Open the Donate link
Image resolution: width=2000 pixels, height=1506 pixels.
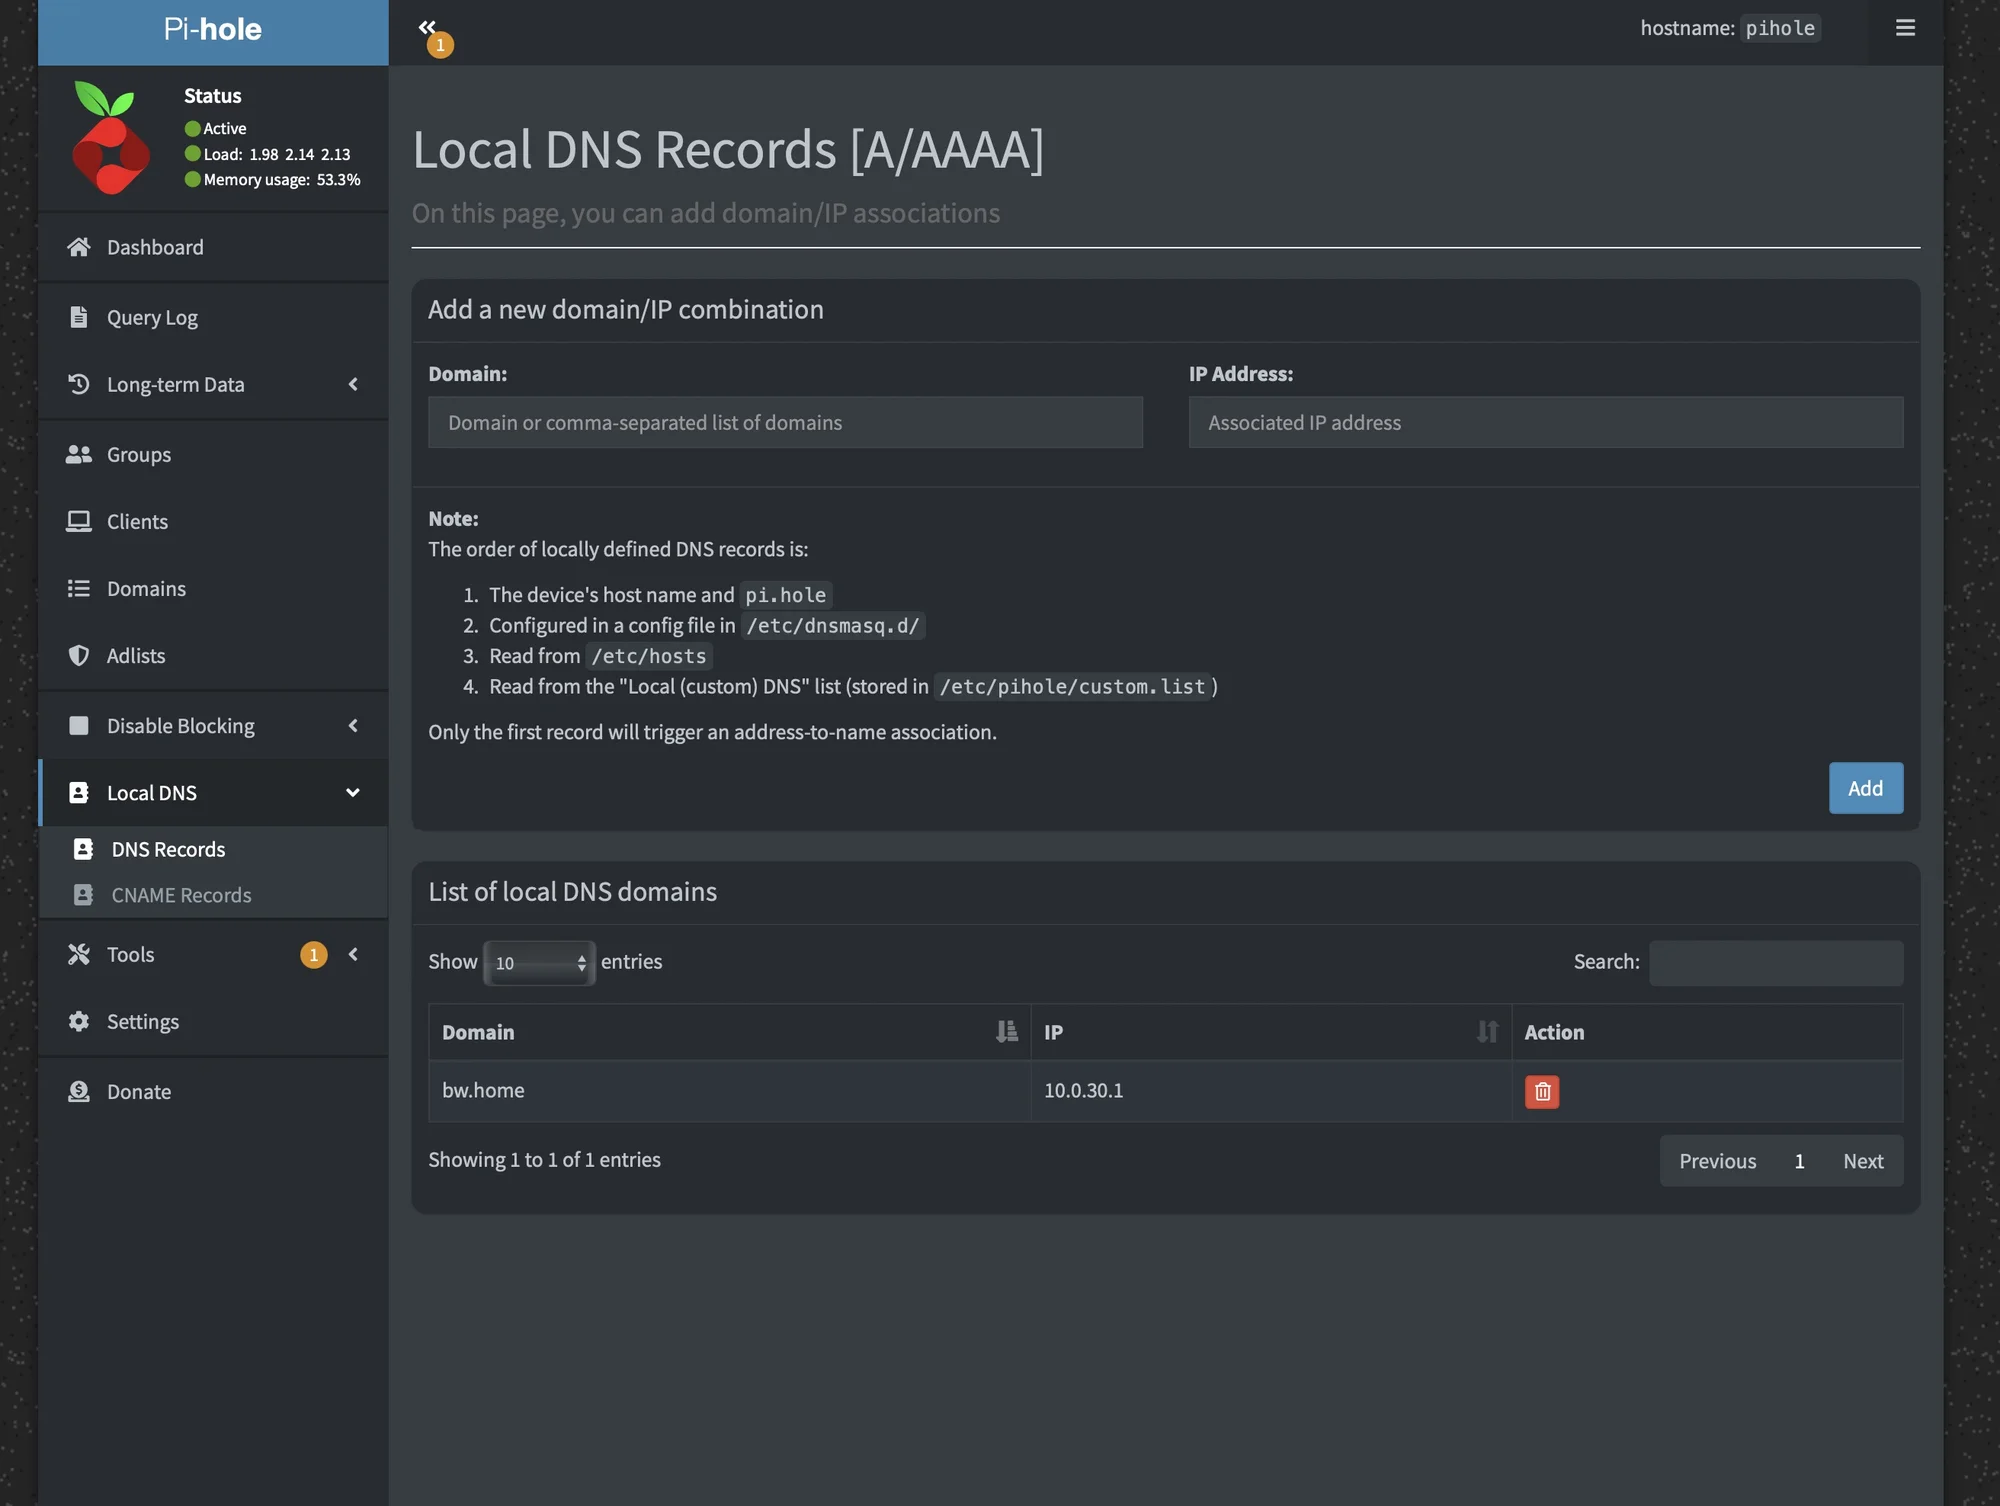click(x=213, y=1091)
